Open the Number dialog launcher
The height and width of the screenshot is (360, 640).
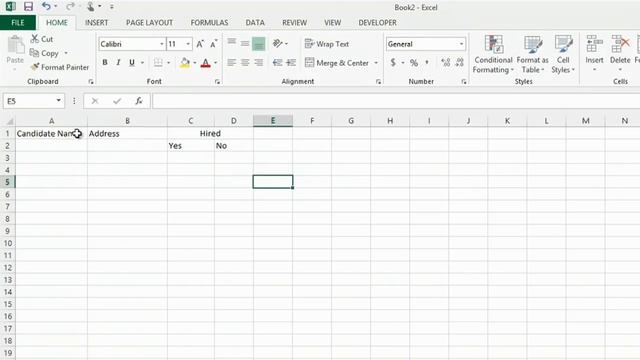click(x=464, y=82)
